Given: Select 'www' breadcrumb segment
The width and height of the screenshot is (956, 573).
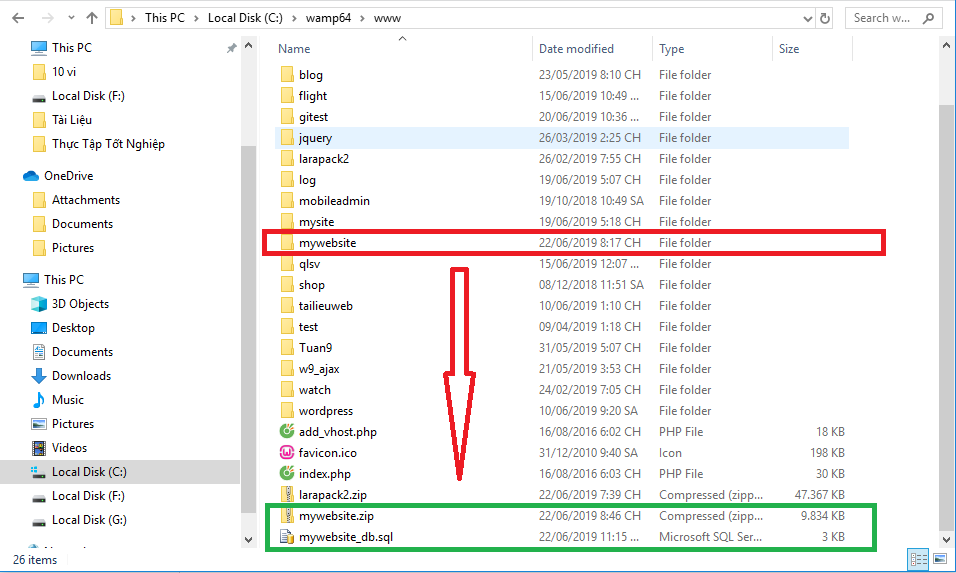Looking at the screenshot, I should (387, 18).
